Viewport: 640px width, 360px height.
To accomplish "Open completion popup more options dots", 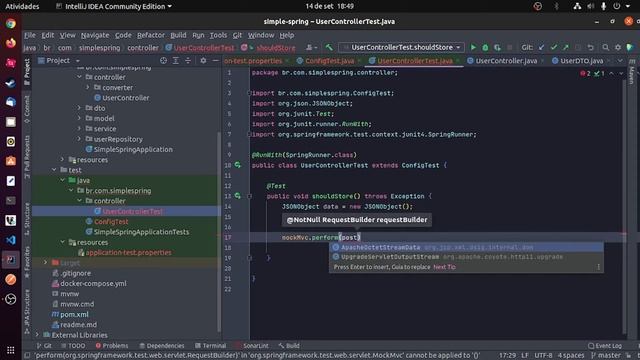I will tap(598, 267).
